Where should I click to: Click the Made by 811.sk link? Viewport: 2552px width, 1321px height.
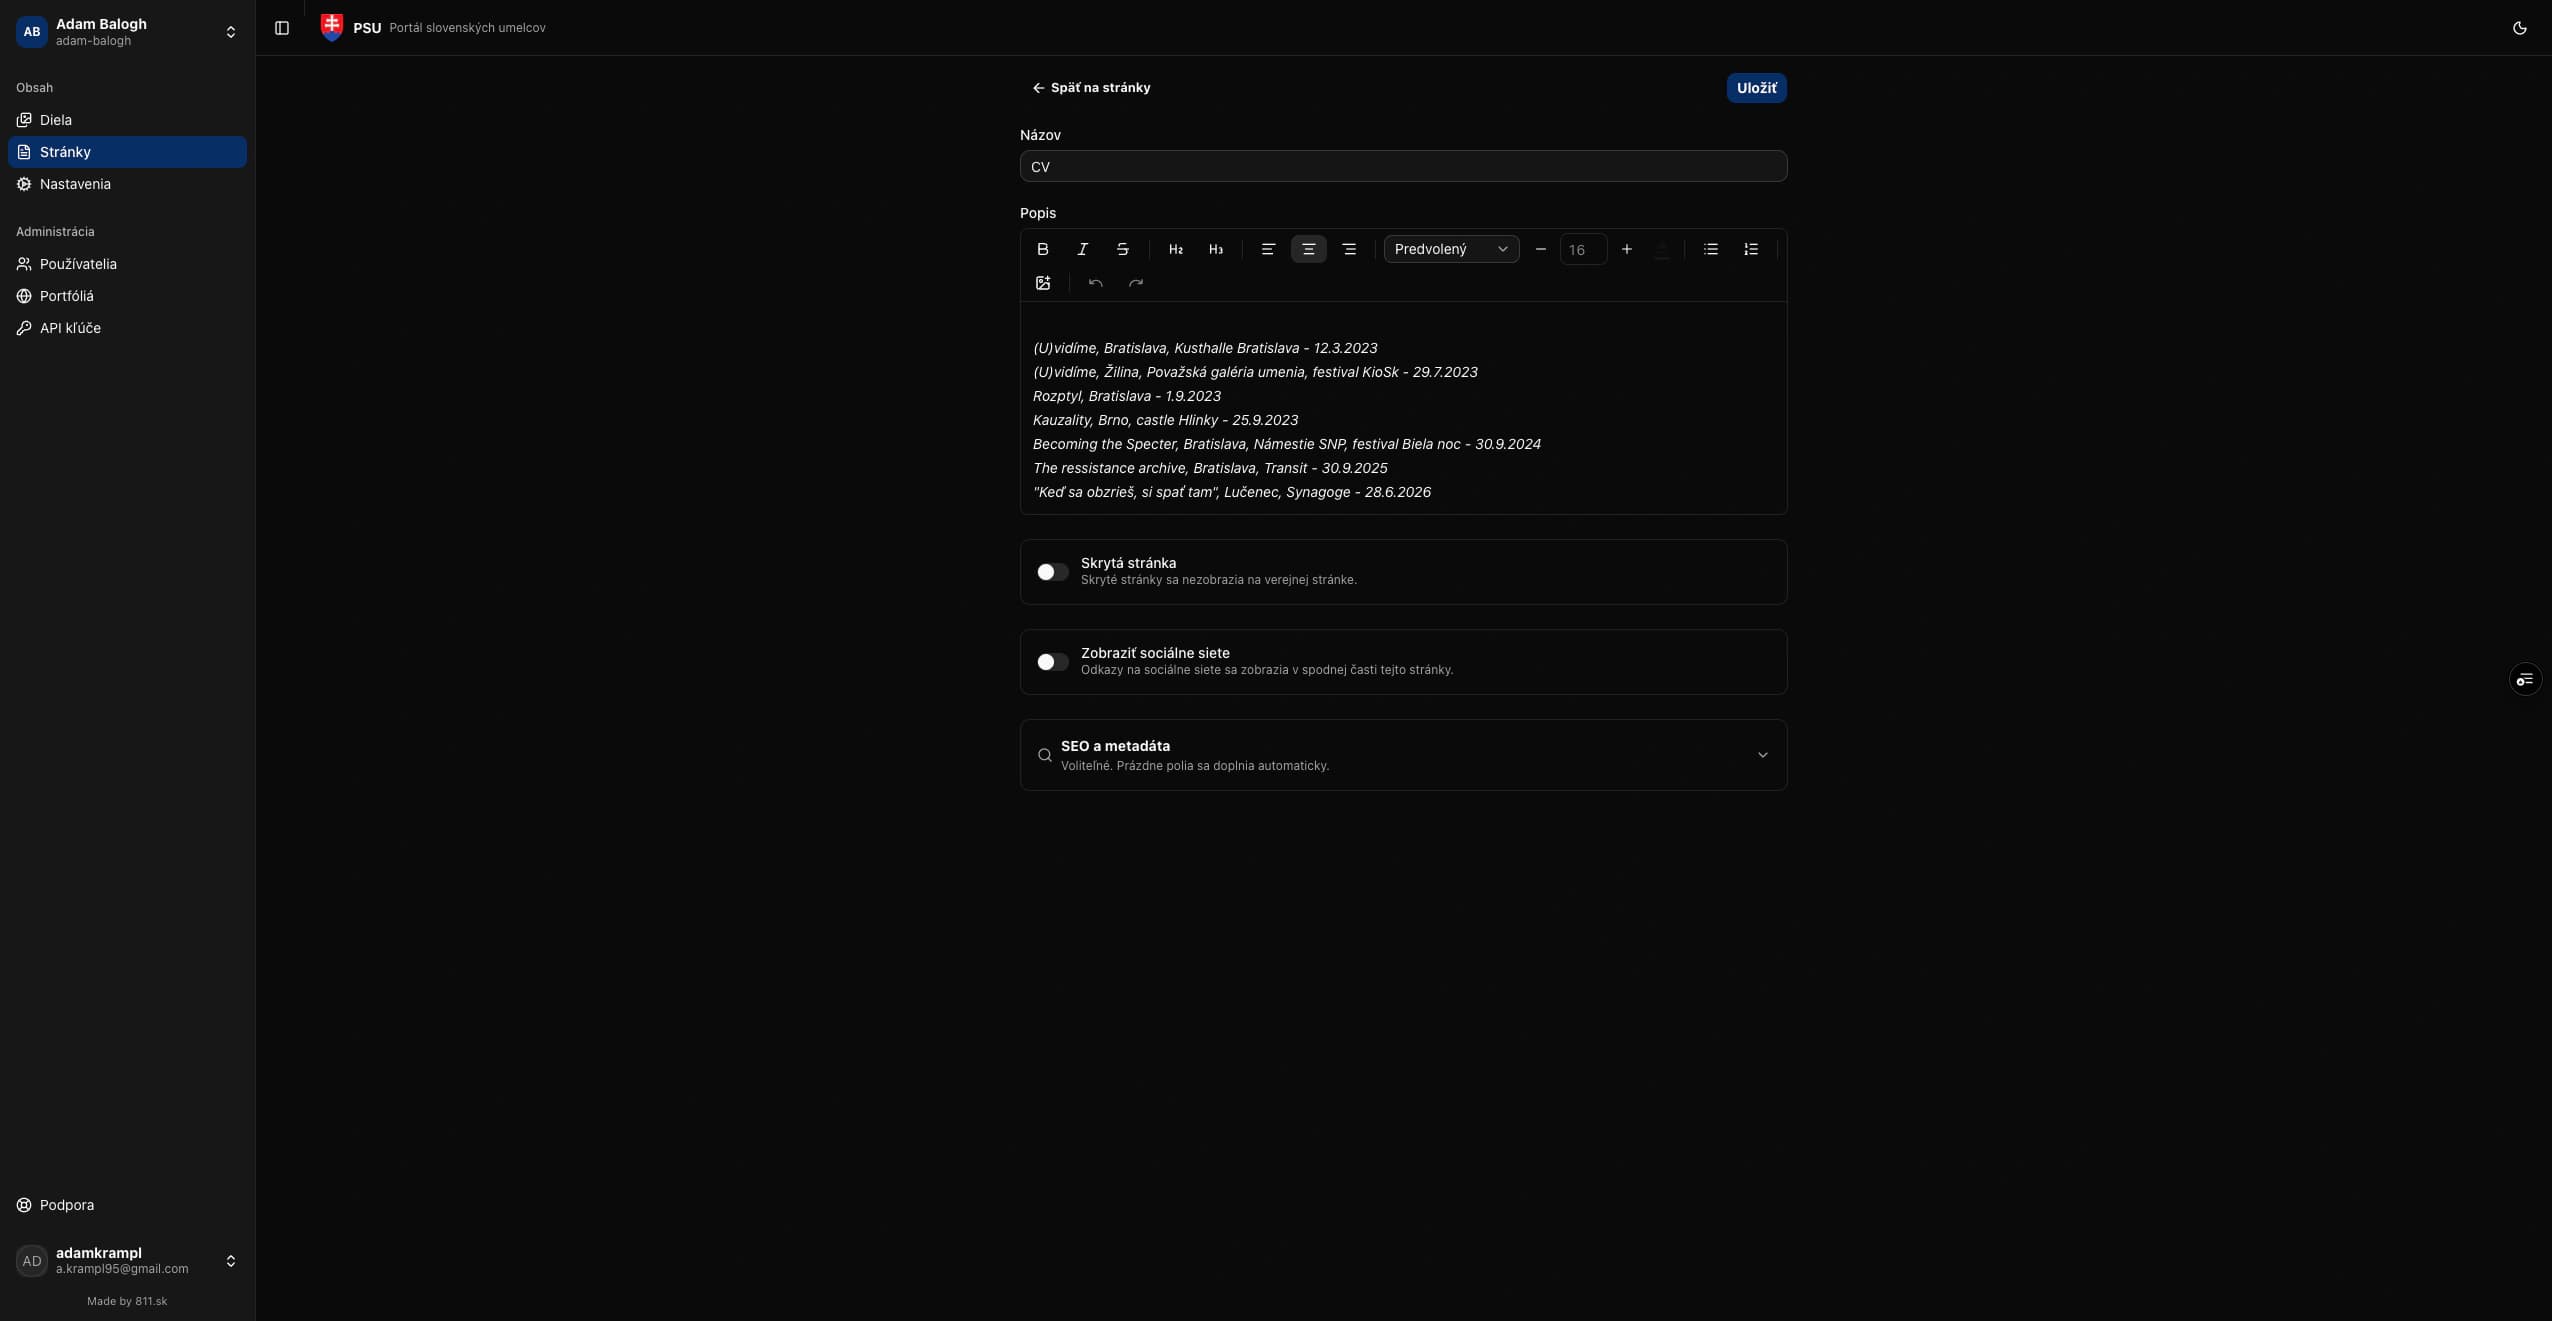pyautogui.click(x=127, y=1301)
